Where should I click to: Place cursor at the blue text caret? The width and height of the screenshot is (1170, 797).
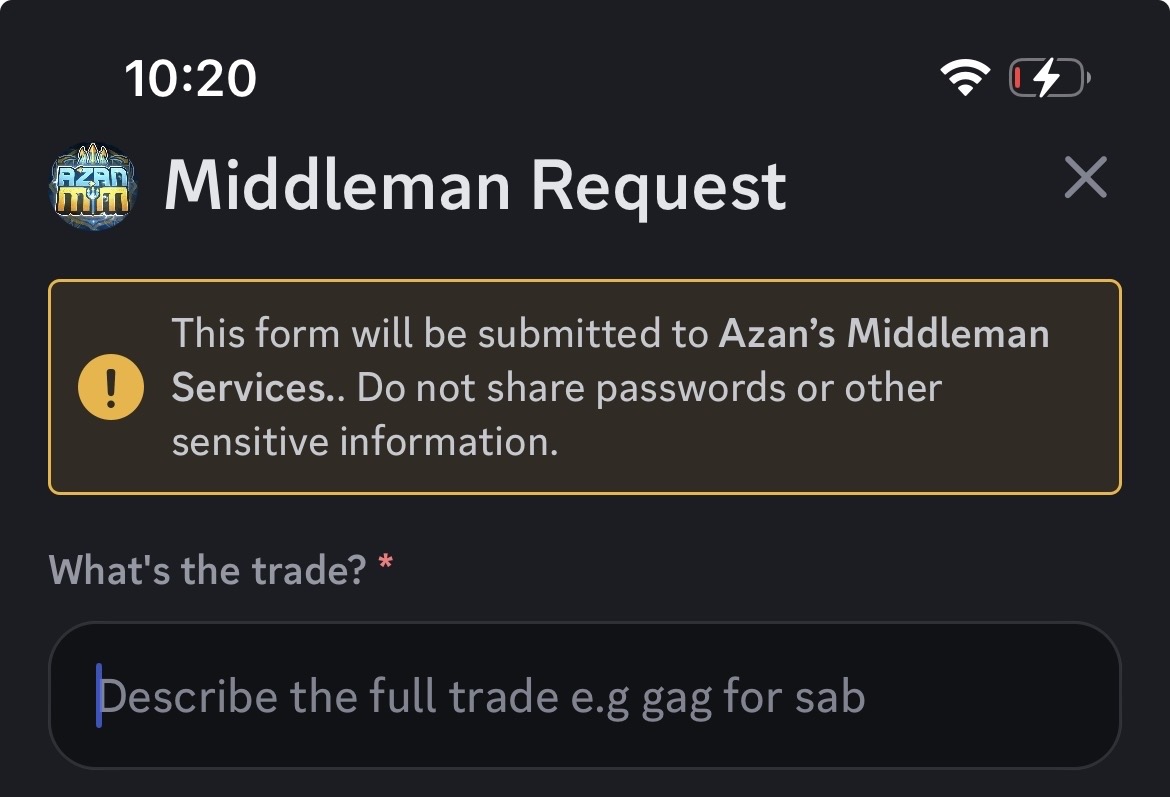99,696
